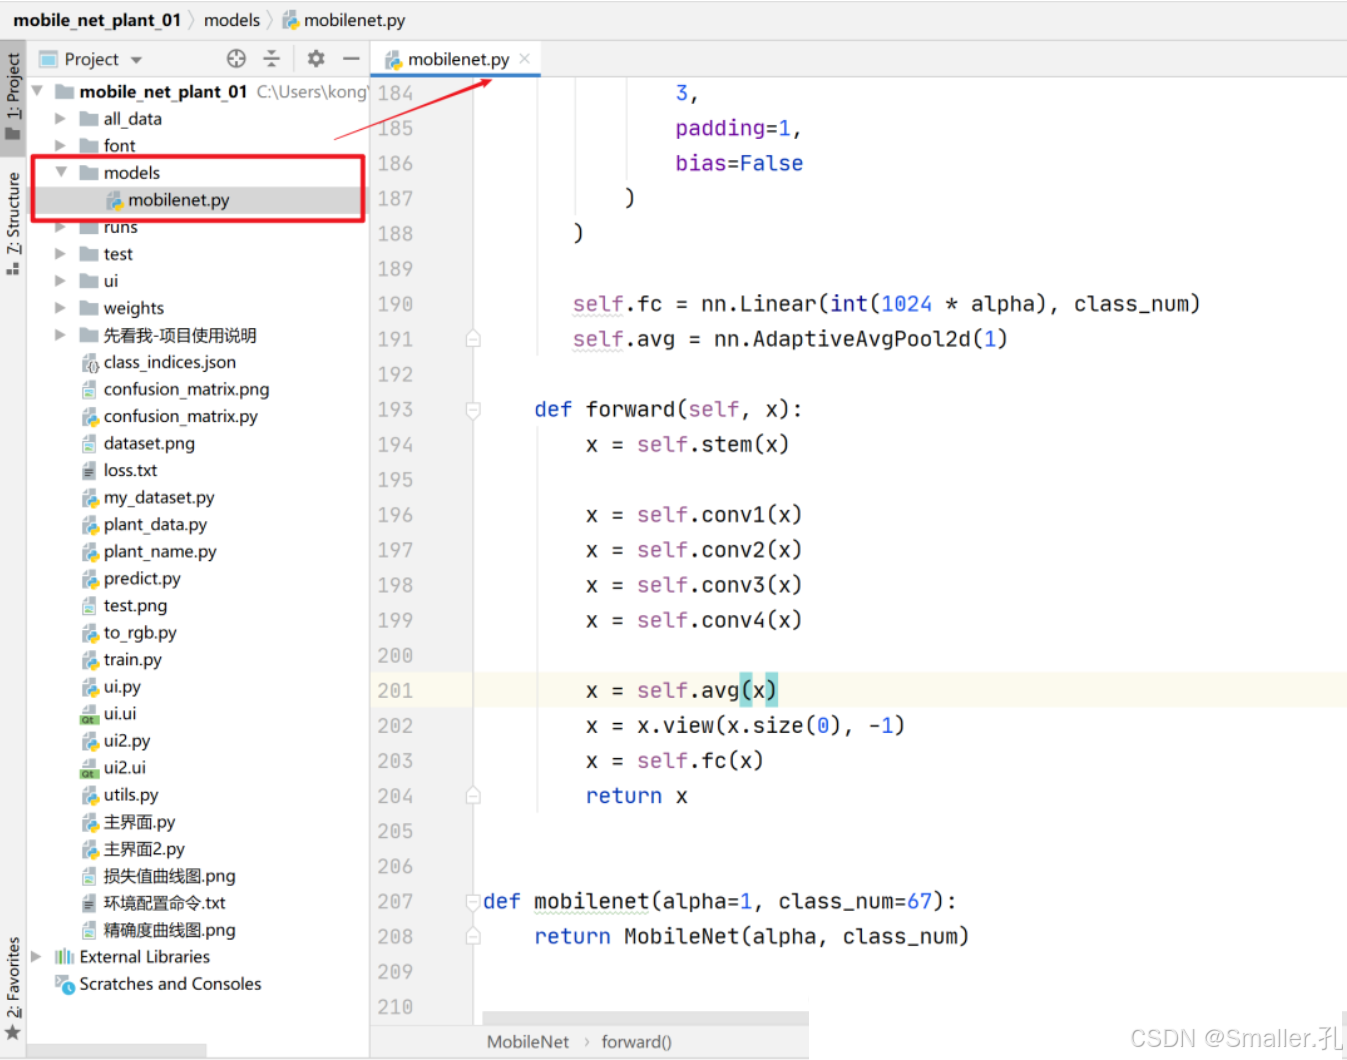
Task: Select predict.py file icon
Action: (90, 579)
